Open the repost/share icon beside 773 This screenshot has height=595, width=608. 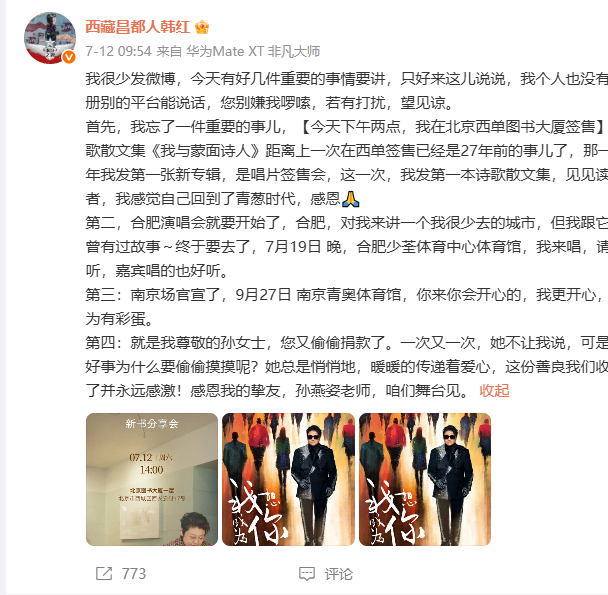104,574
